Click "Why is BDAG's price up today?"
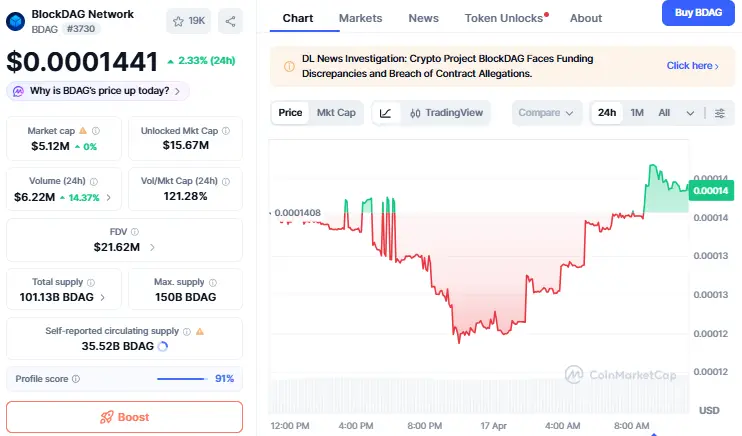 point(98,91)
